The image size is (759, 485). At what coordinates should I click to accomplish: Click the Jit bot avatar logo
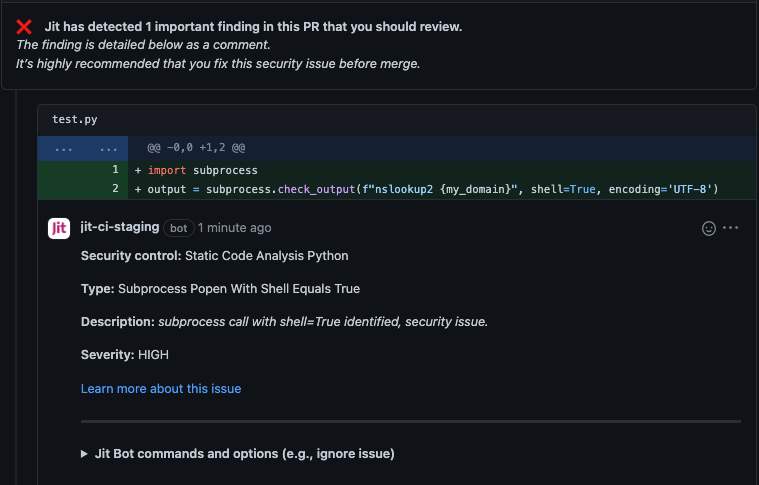tap(59, 228)
